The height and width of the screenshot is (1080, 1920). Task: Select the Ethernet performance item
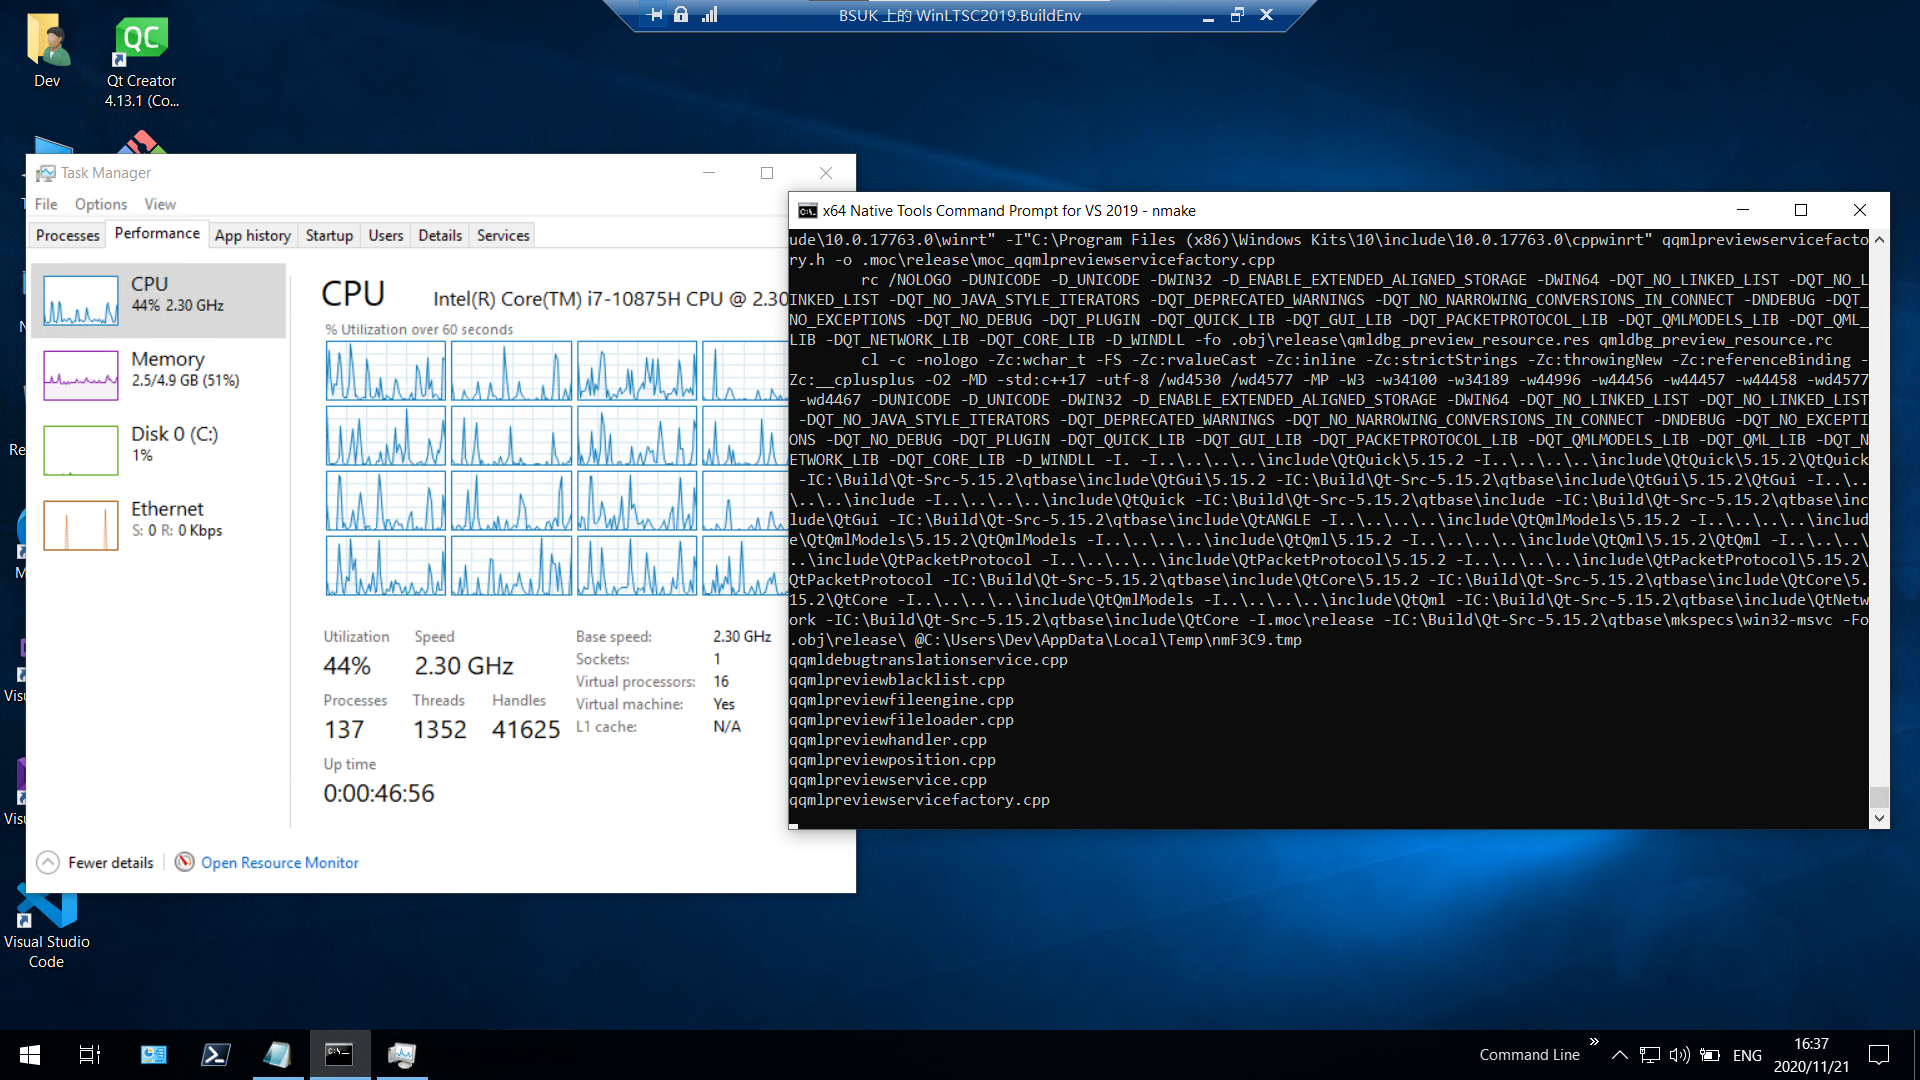(x=160, y=518)
